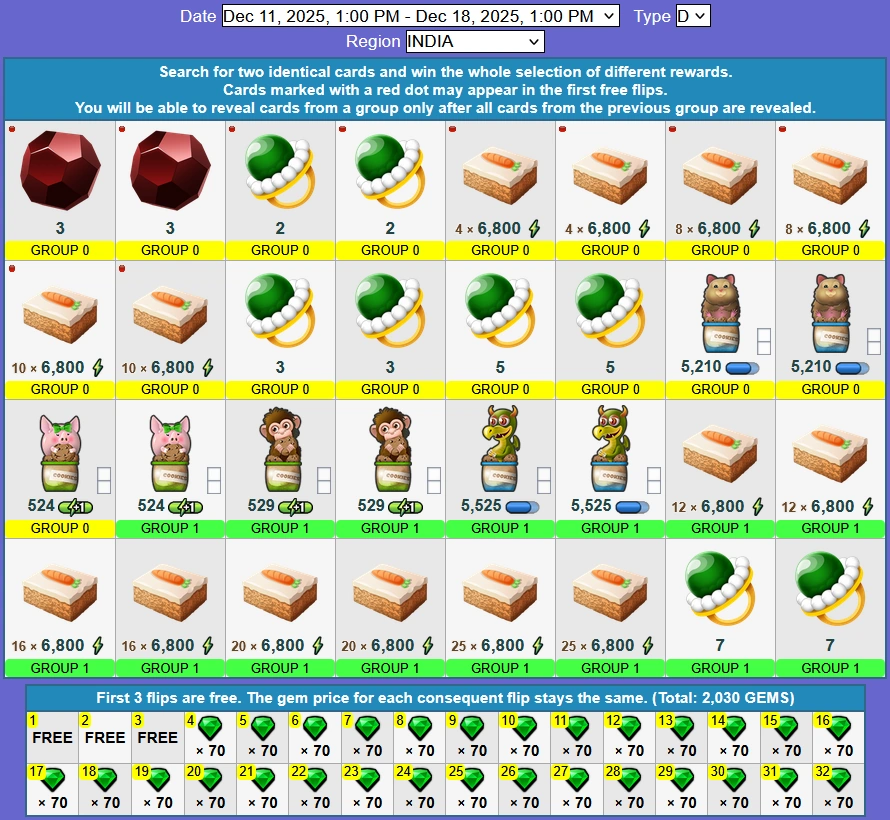This screenshot has width=890, height=820.
Task: Click the right green ring card labeled 3
Action: (x=391, y=330)
